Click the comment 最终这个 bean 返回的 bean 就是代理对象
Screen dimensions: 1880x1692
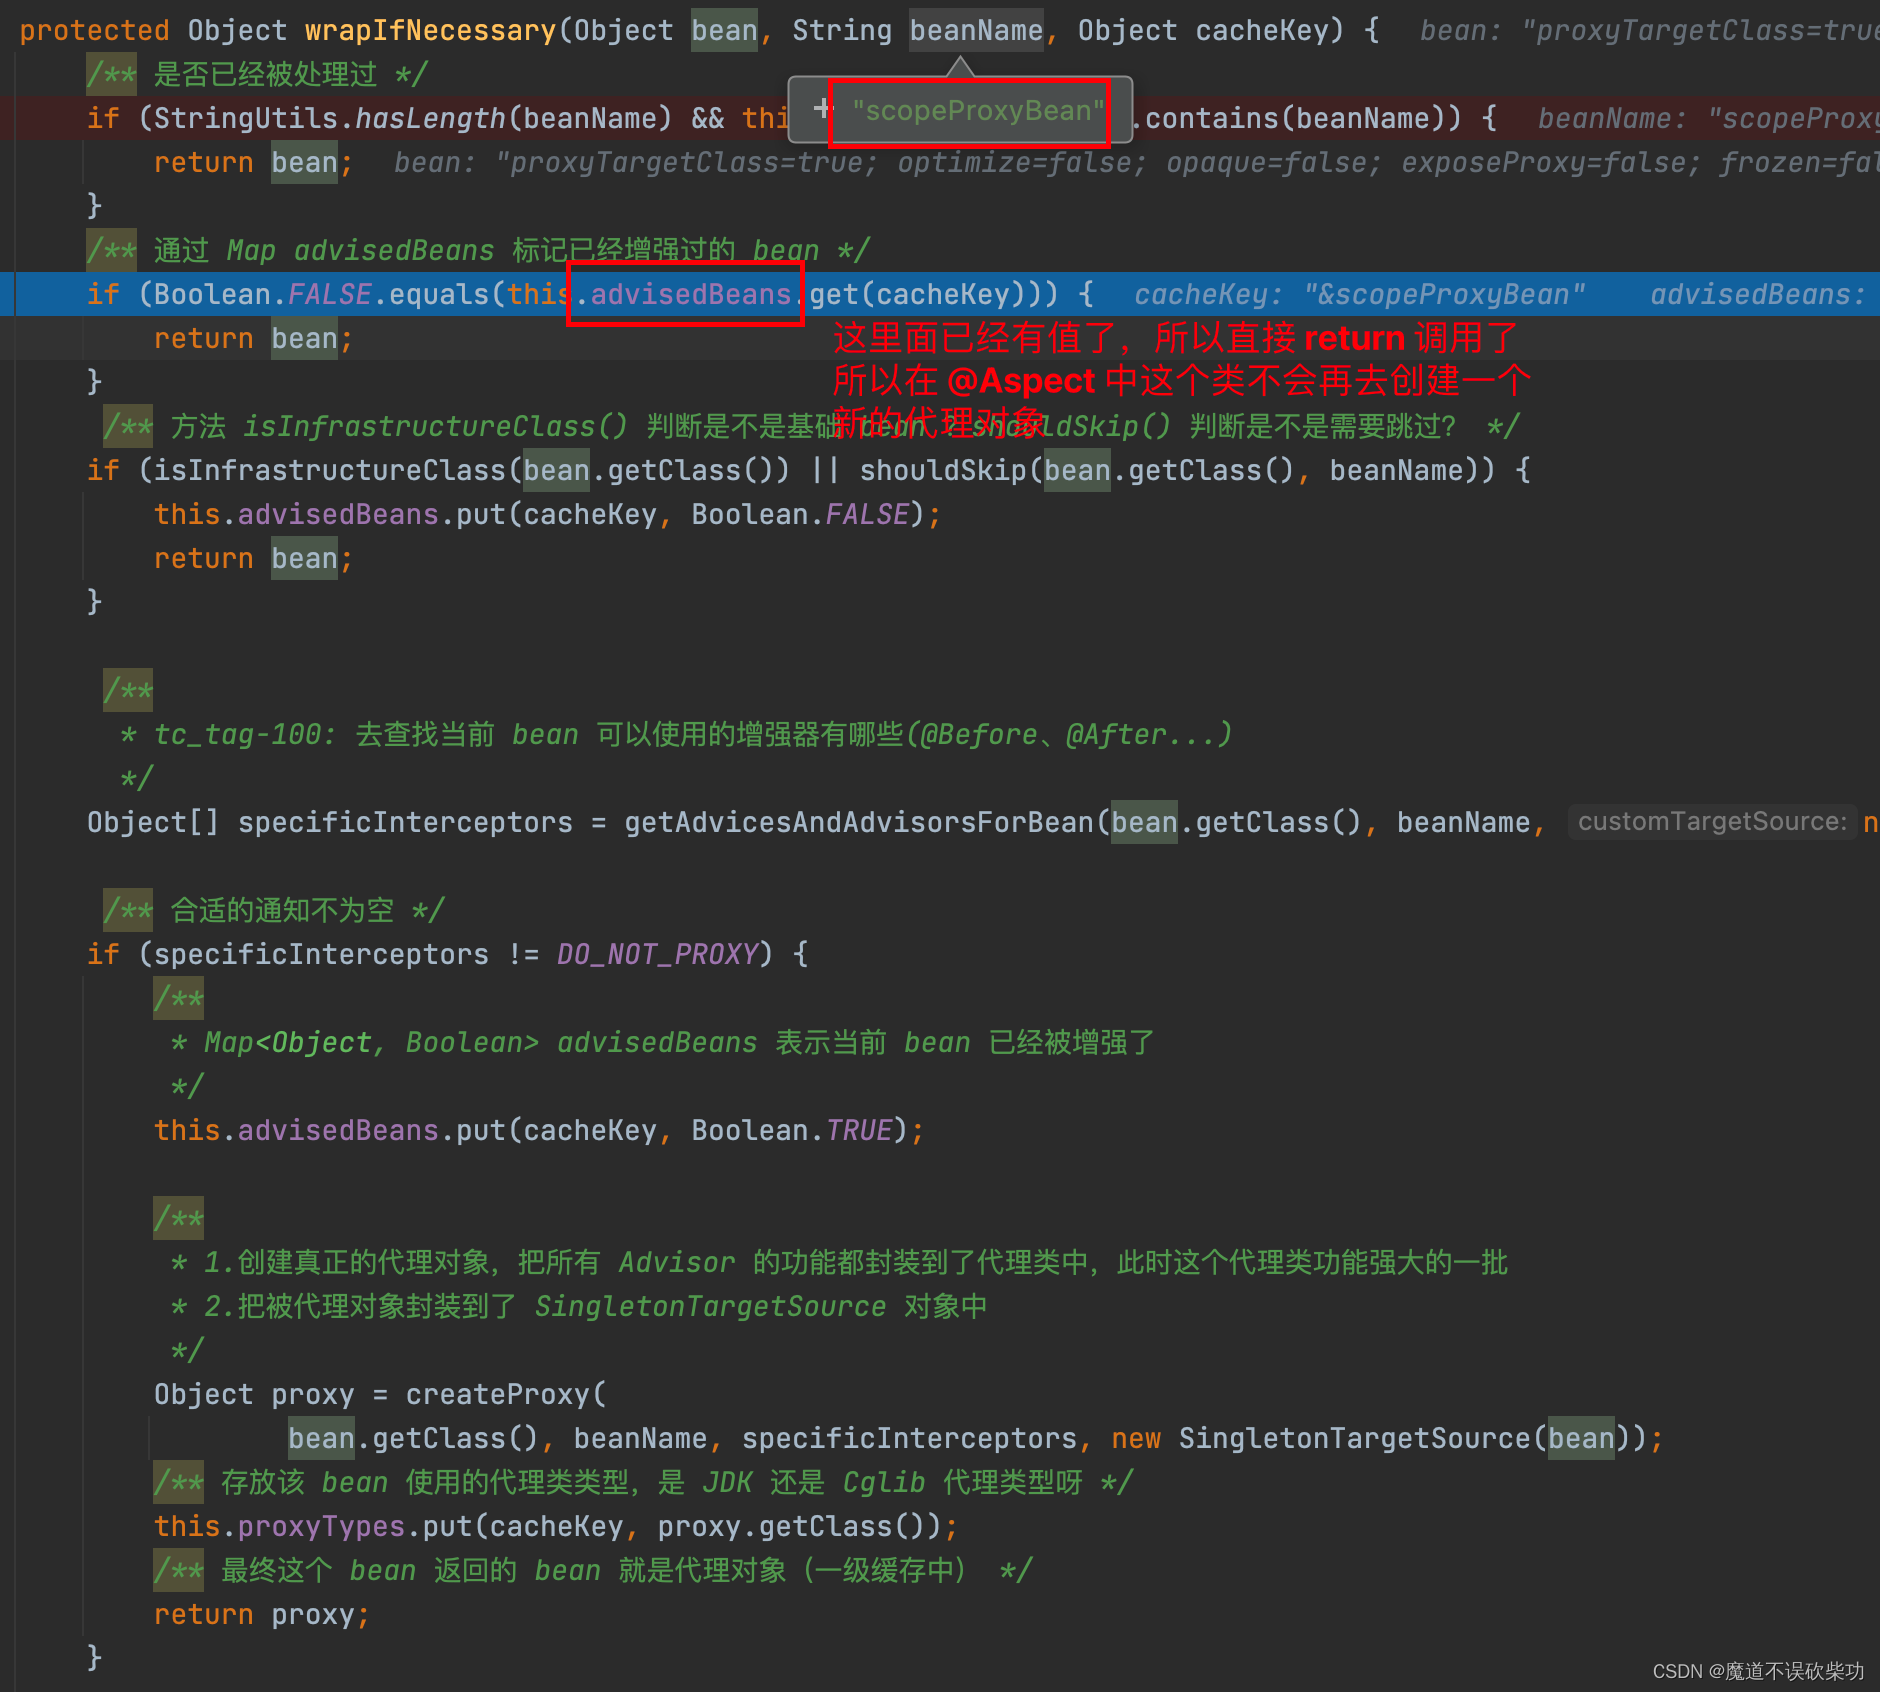pos(593,1570)
